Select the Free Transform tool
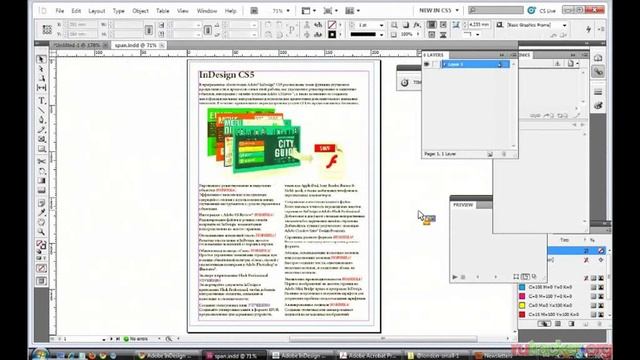The height and width of the screenshot is (360, 640). click(41, 171)
